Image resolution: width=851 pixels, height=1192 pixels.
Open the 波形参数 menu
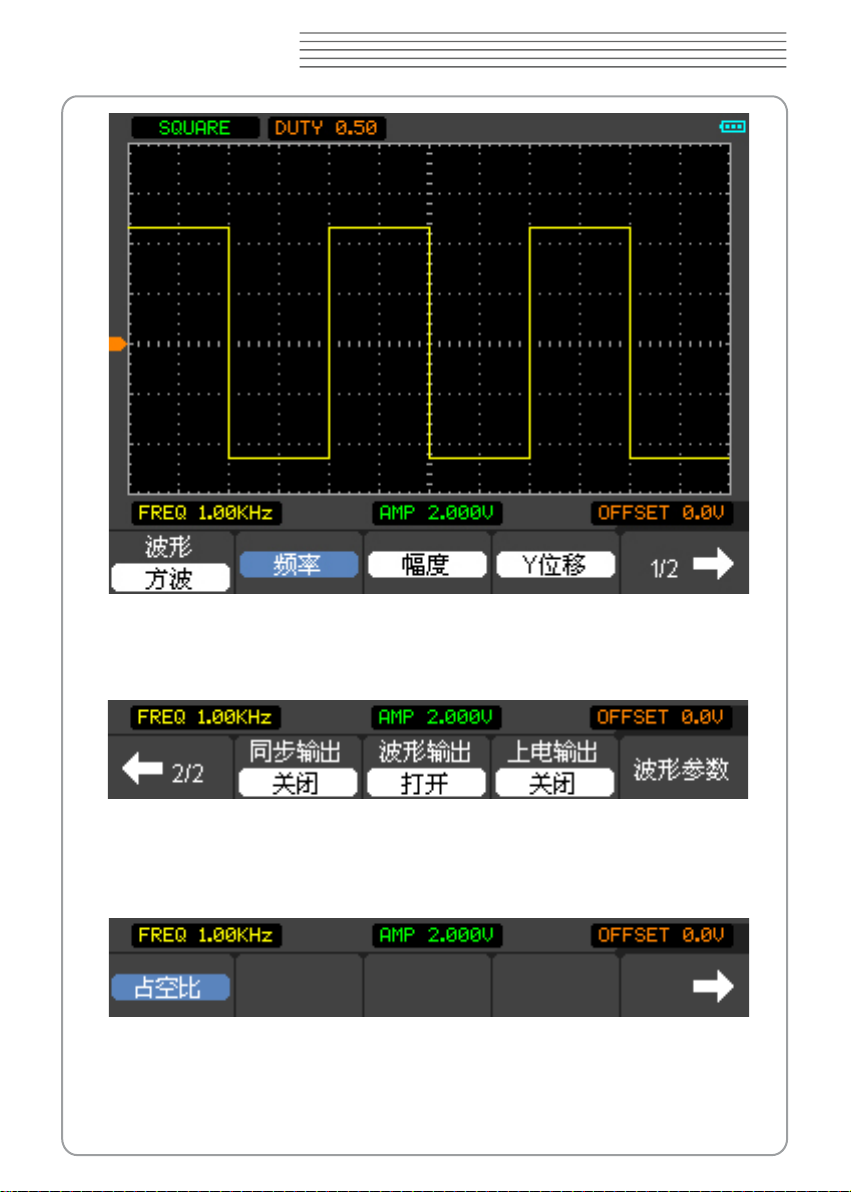[x=681, y=769]
